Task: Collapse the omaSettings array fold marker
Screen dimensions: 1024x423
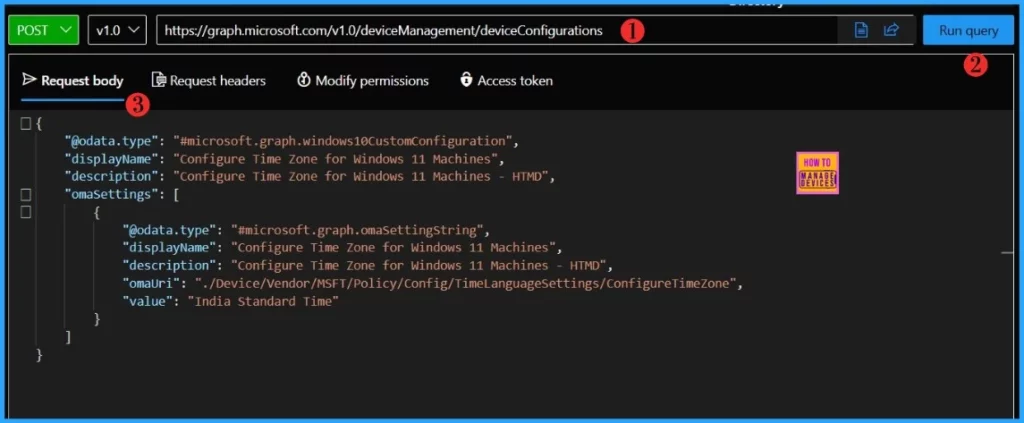Action: 25,194
